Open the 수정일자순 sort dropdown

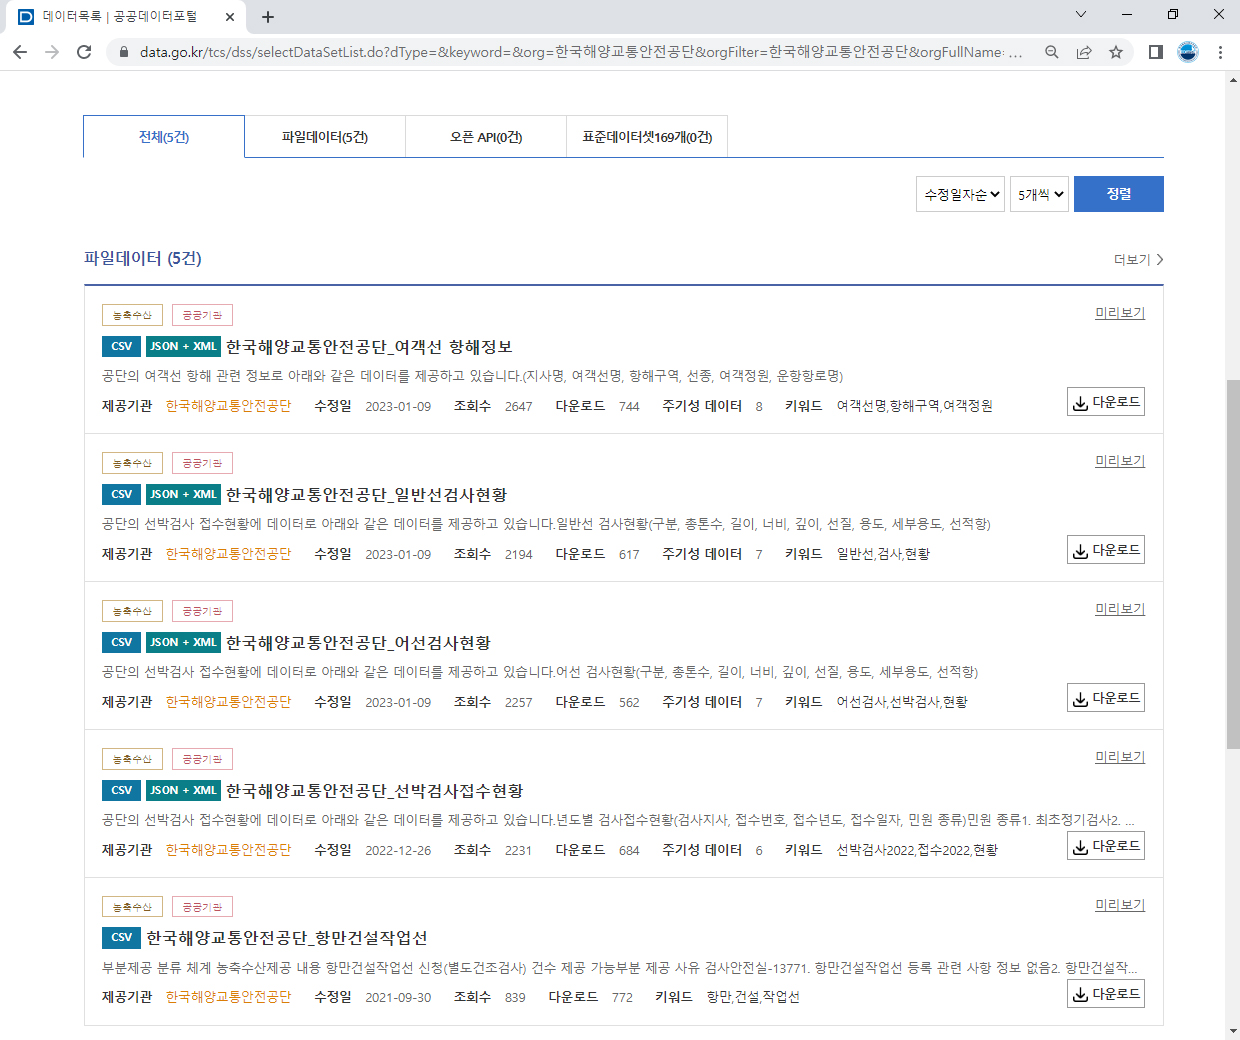tap(960, 194)
